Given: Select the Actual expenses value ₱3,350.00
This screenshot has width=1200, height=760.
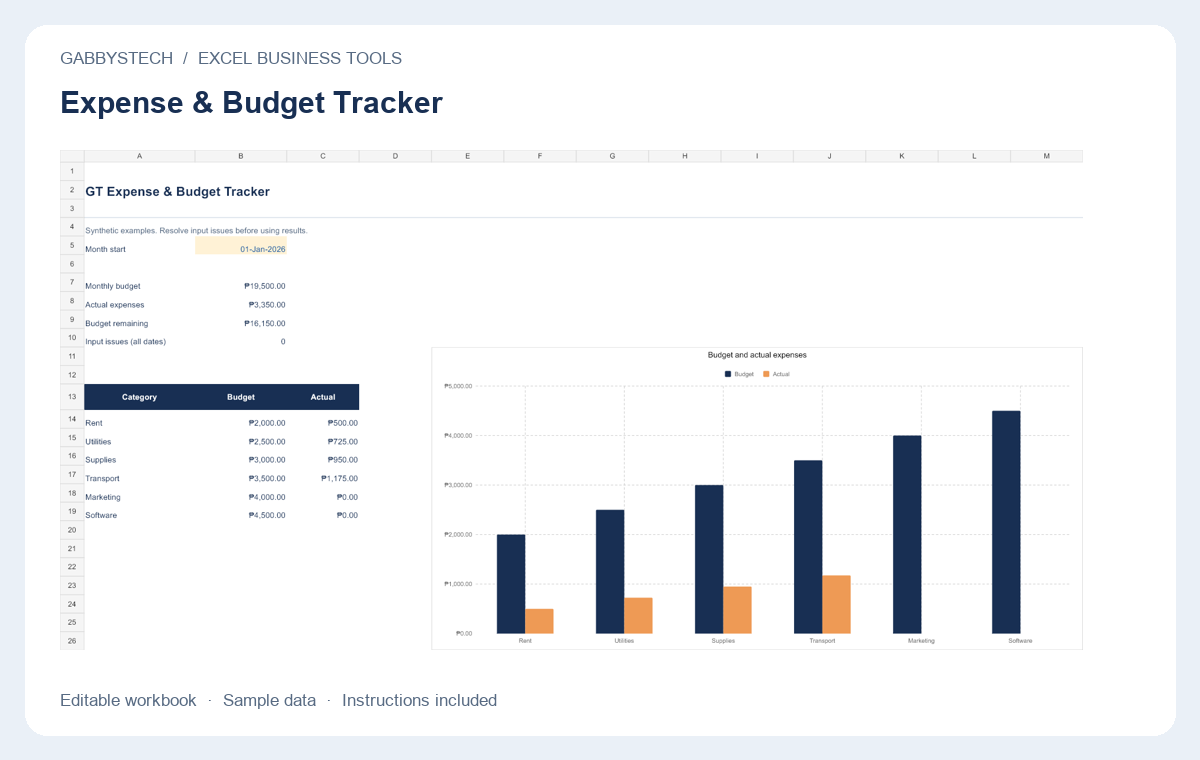Looking at the screenshot, I should (267, 304).
